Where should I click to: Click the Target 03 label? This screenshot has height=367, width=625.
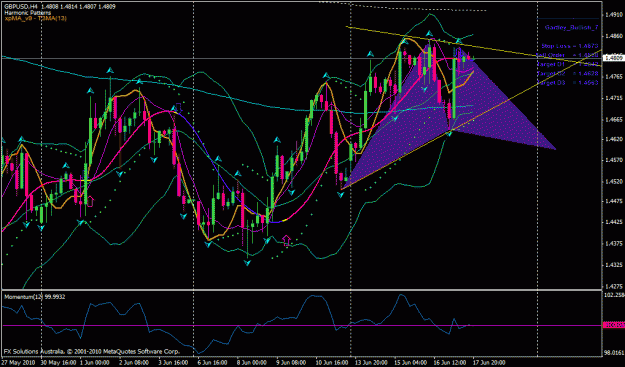pos(568,82)
